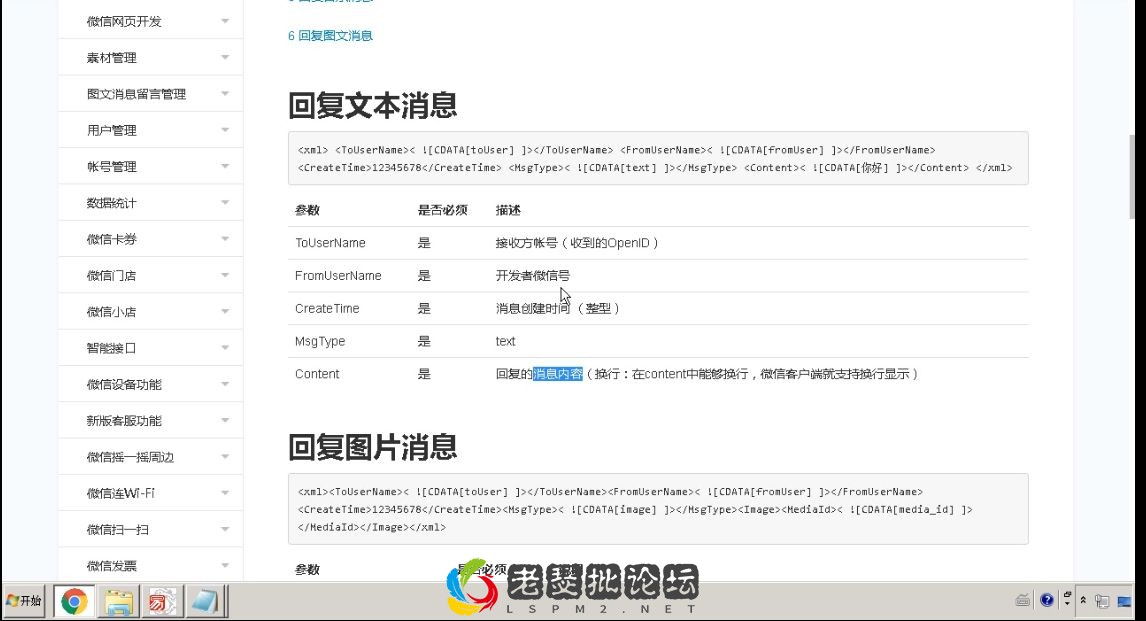Open the 回复图文消息 link

pyautogui.click(x=330, y=36)
